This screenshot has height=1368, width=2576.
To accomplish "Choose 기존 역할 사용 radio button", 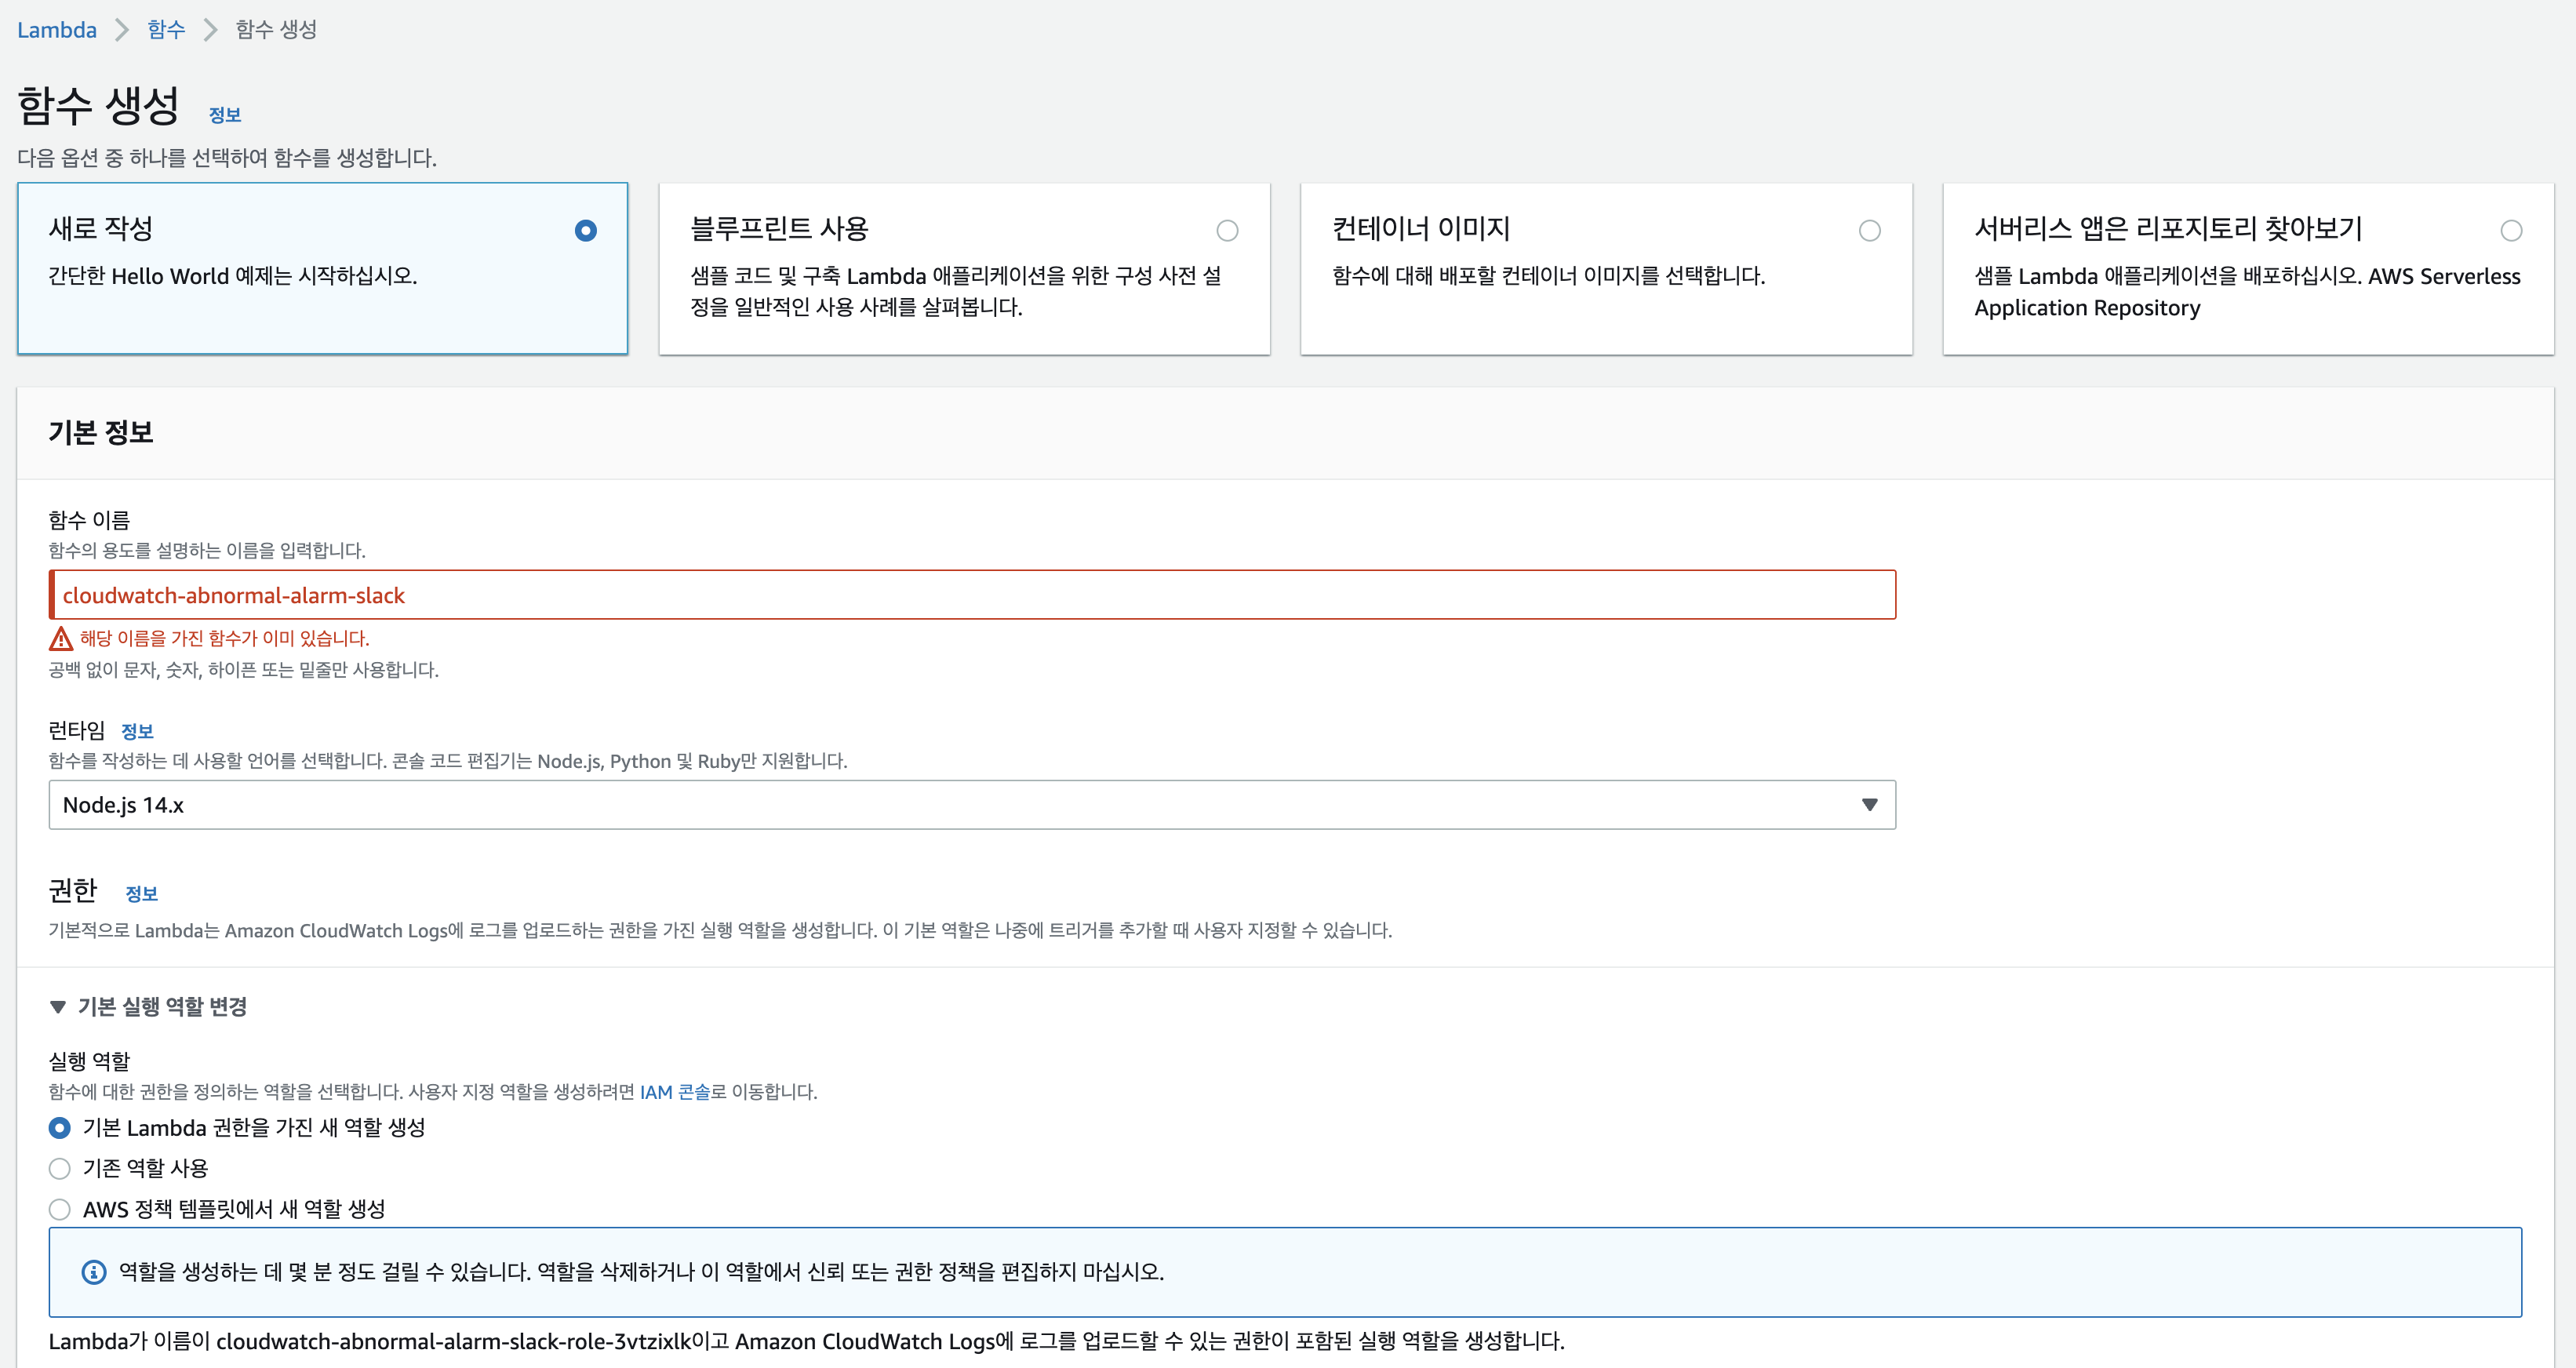I will click(60, 1168).
